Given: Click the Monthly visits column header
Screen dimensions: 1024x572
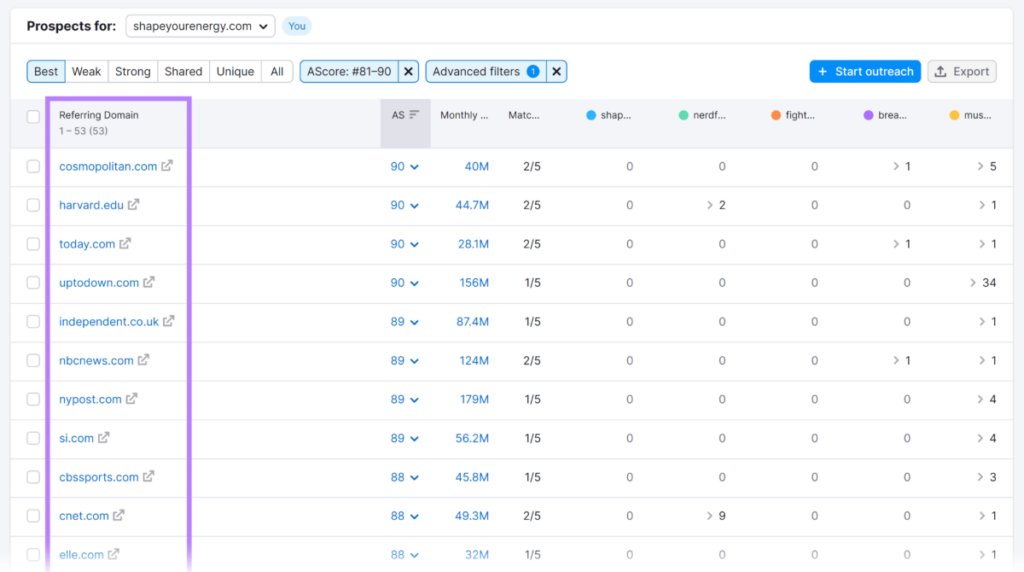Looking at the screenshot, I should coord(464,115).
